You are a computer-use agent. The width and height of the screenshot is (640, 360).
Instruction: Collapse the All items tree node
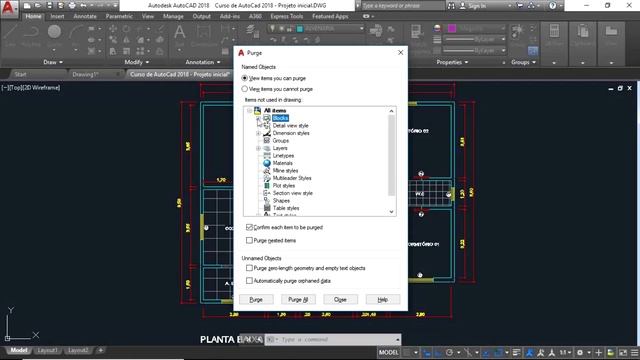click(x=249, y=111)
